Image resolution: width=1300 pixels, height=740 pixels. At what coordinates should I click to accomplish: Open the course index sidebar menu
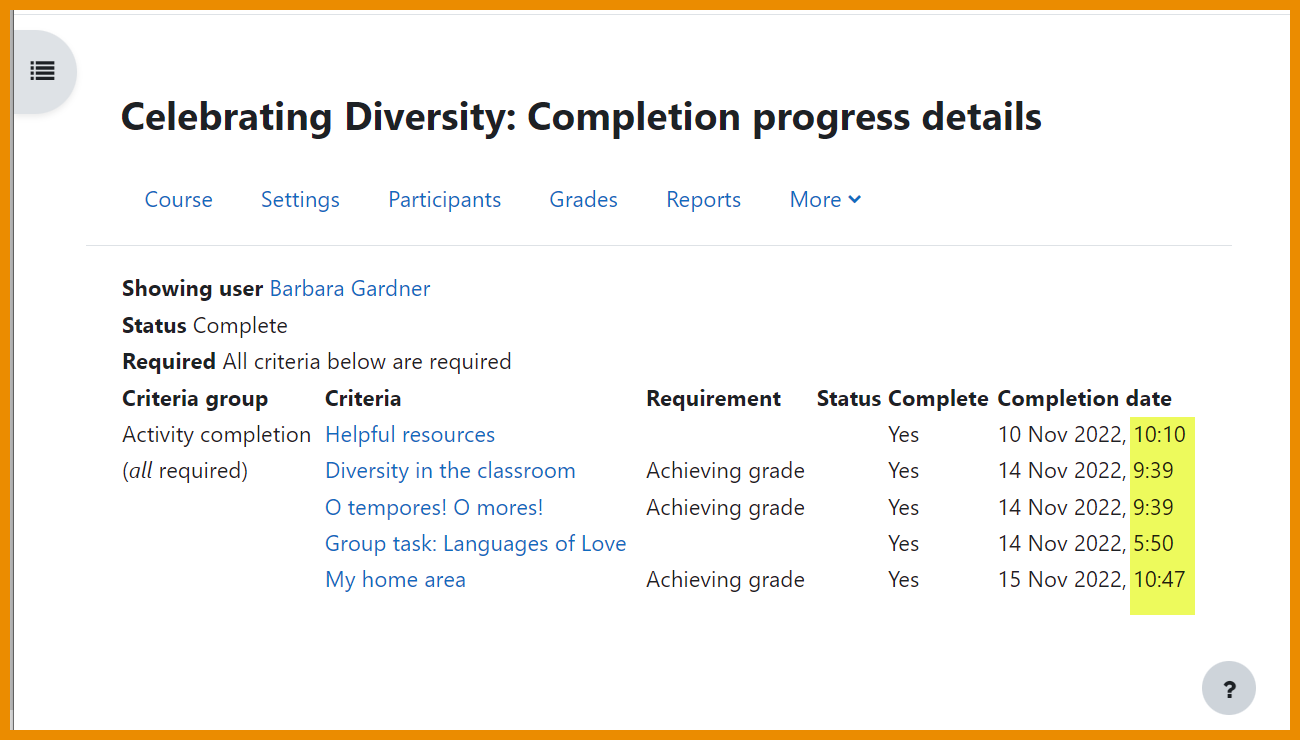click(41, 71)
